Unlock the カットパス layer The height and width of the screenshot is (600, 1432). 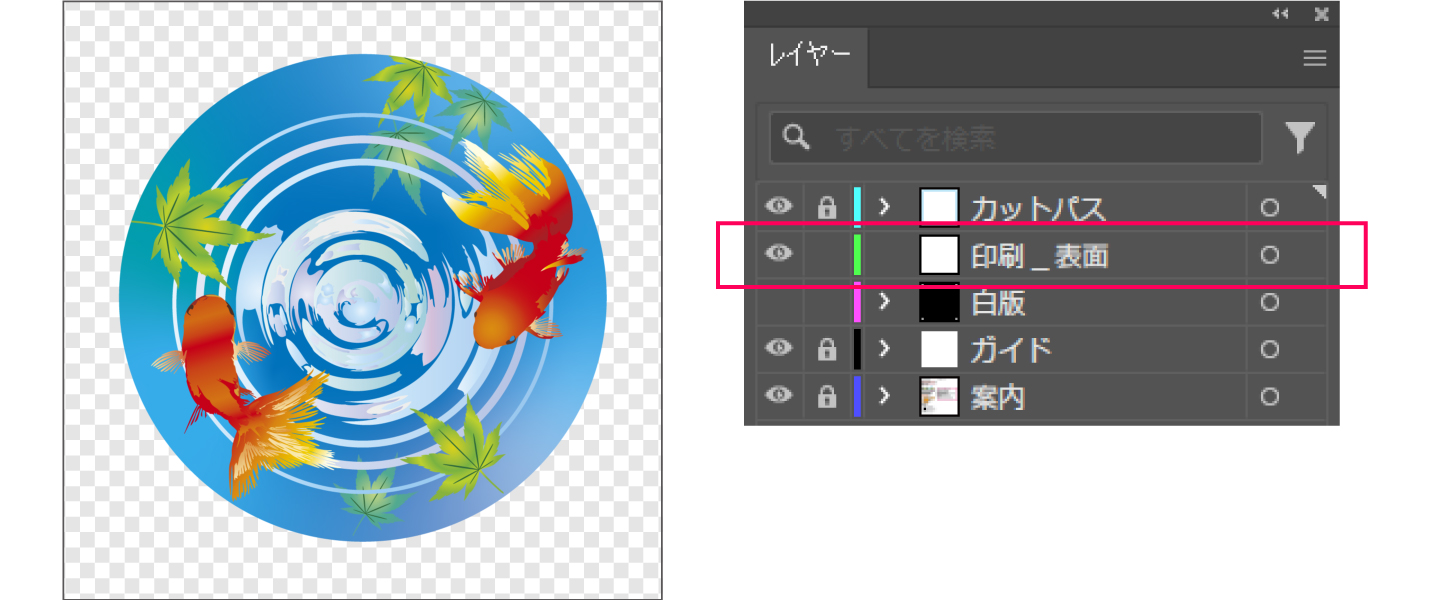pos(826,208)
